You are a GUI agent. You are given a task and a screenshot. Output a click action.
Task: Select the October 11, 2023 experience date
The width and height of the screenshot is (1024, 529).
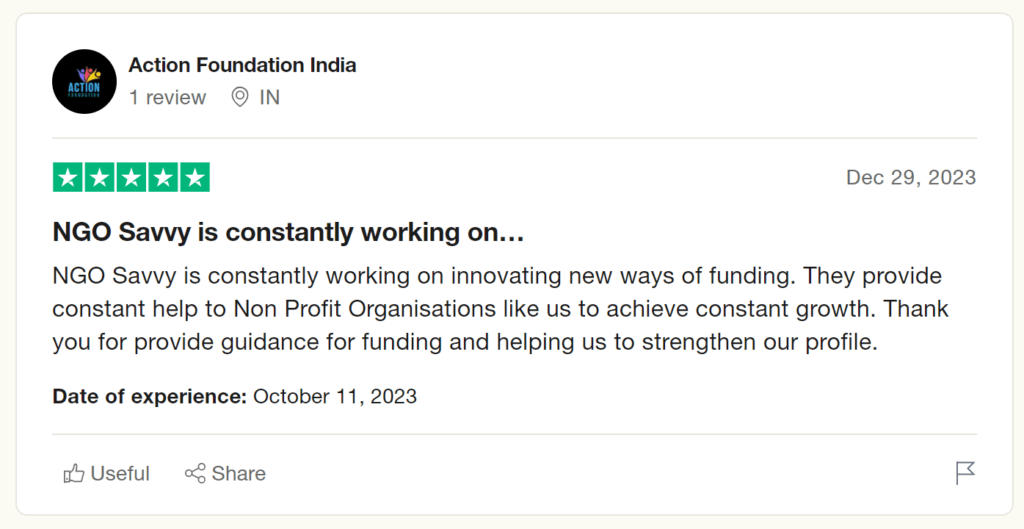click(x=335, y=396)
